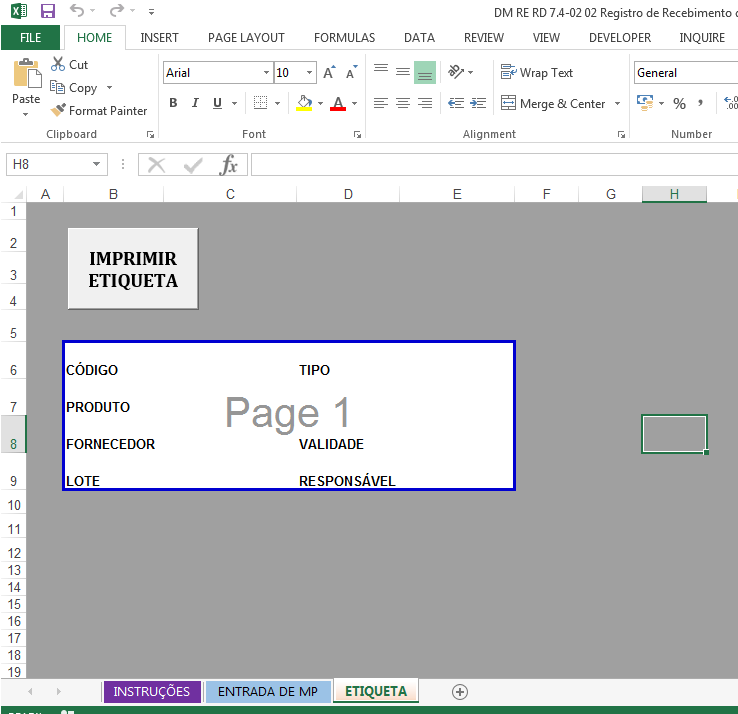The width and height of the screenshot is (738, 714).
Task: Switch to INSTRUÇÕES sheet tab
Action: click(x=152, y=691)
